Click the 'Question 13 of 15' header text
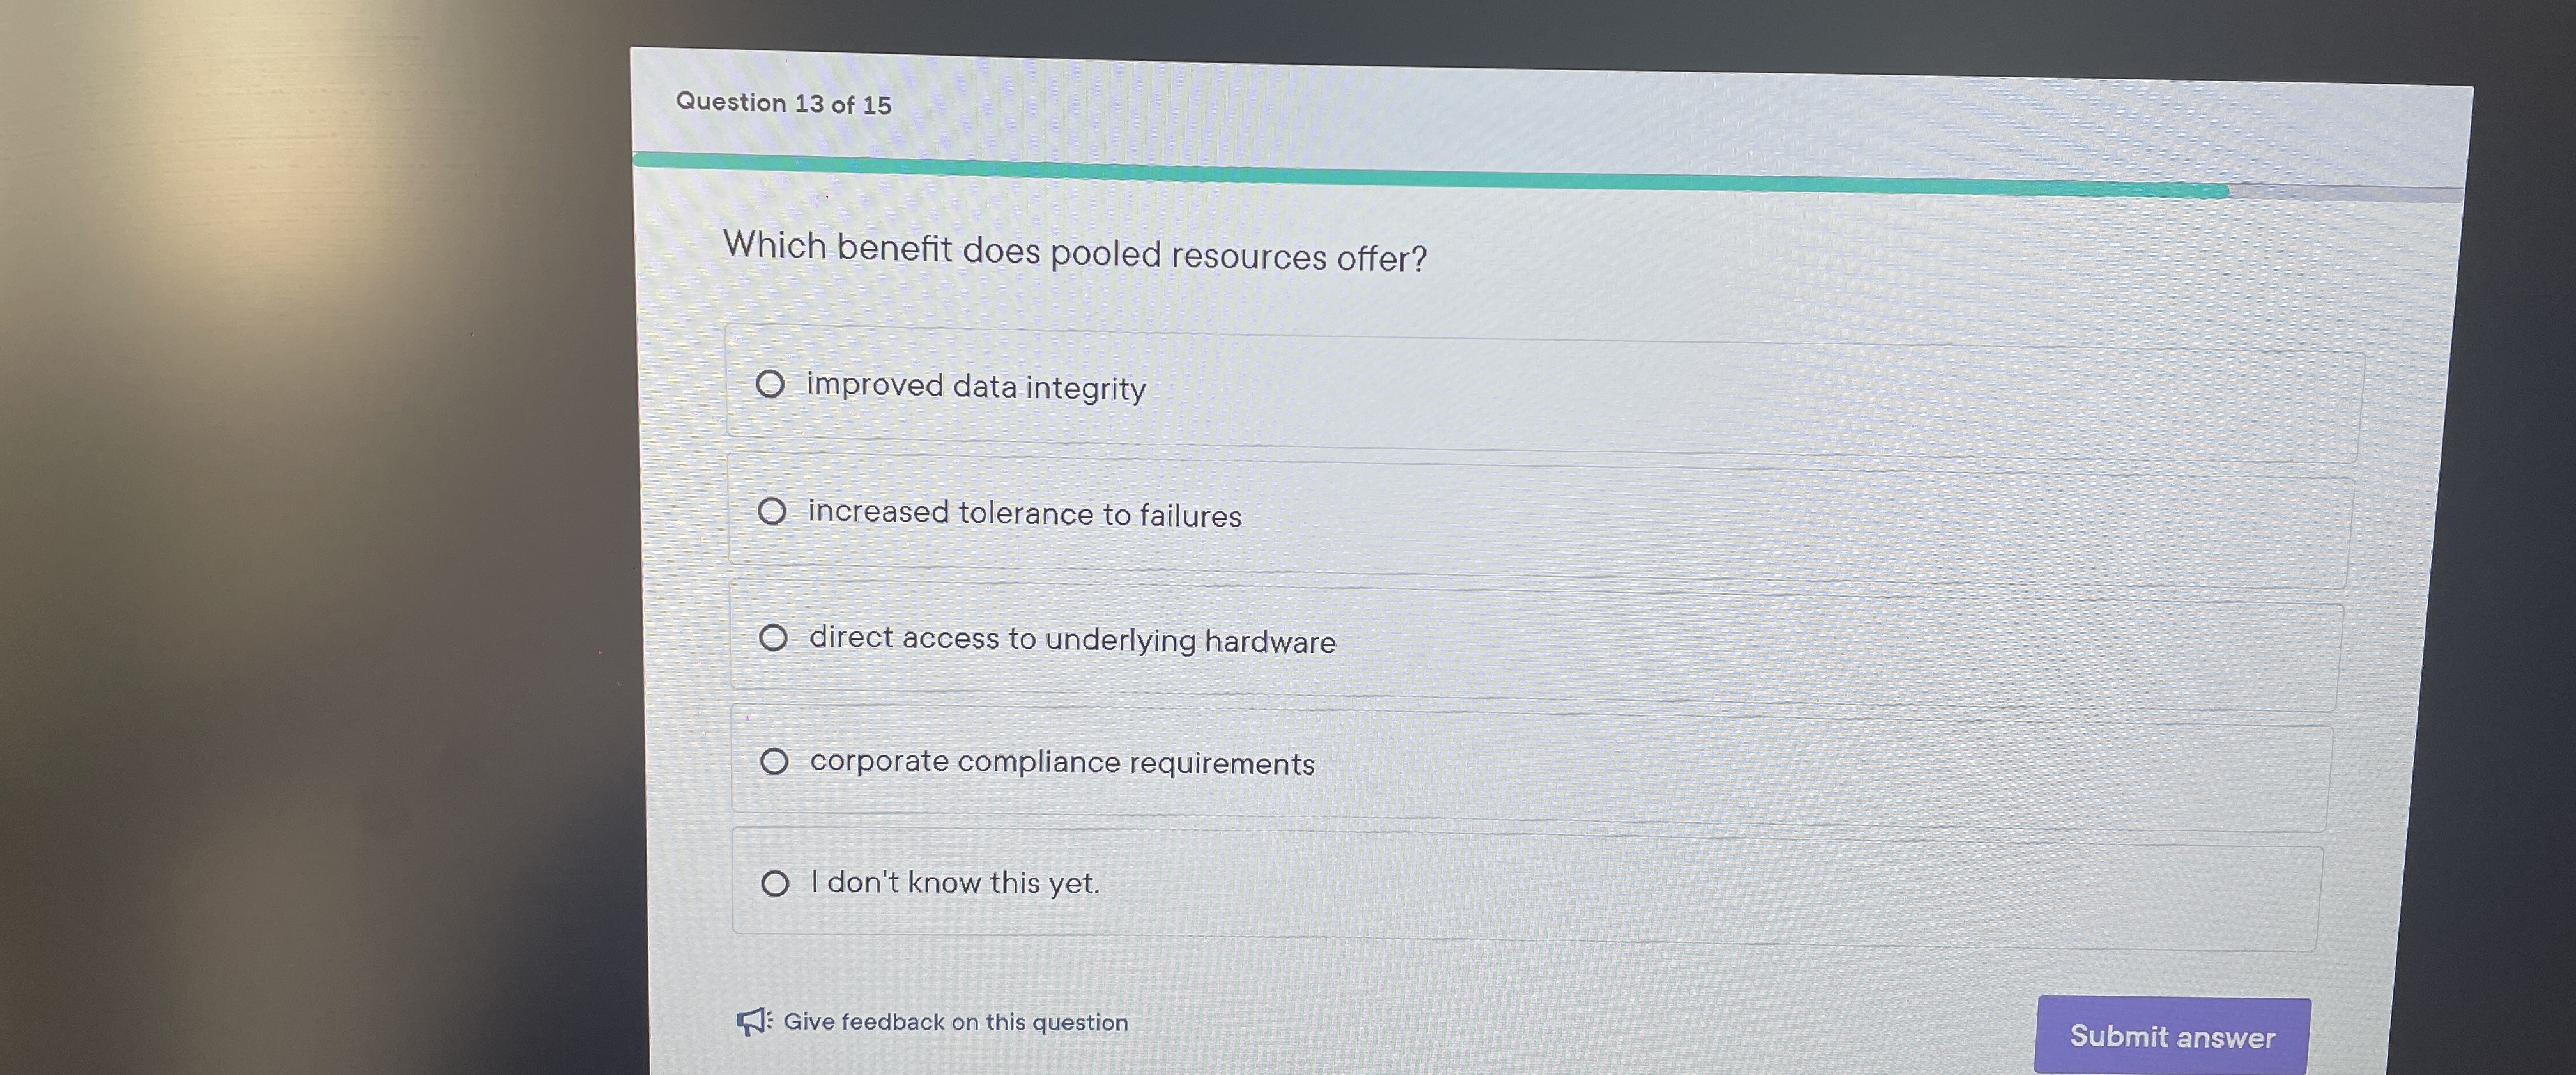Image resolution: width=2576 pixels, height=1075 pixels. coord(783,103)
